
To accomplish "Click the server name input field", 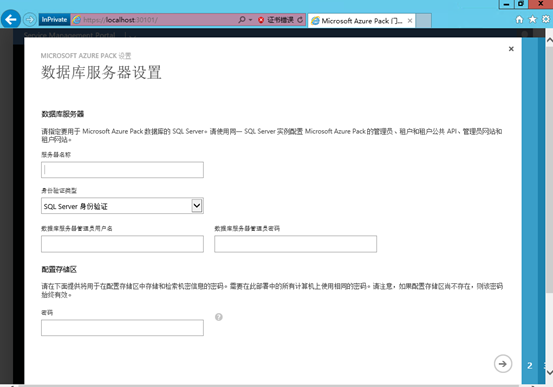I will pyautogui.click(x=122, y=170).
